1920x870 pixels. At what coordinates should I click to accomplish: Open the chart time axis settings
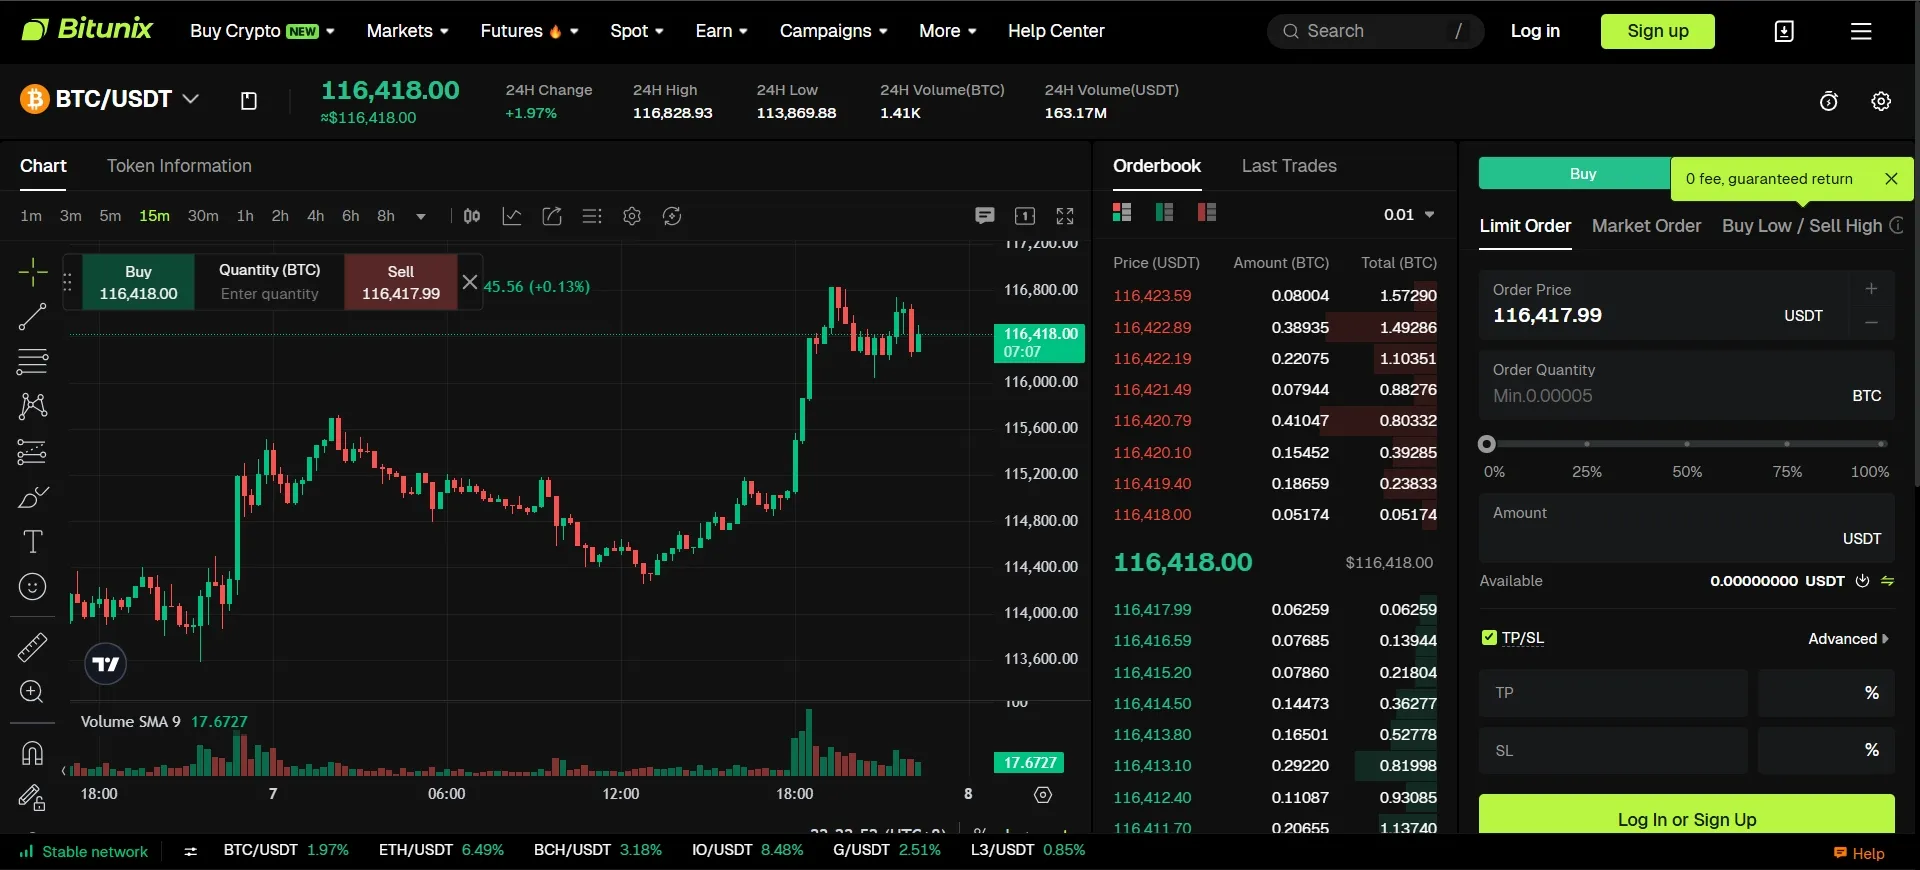pos(1043,795)
